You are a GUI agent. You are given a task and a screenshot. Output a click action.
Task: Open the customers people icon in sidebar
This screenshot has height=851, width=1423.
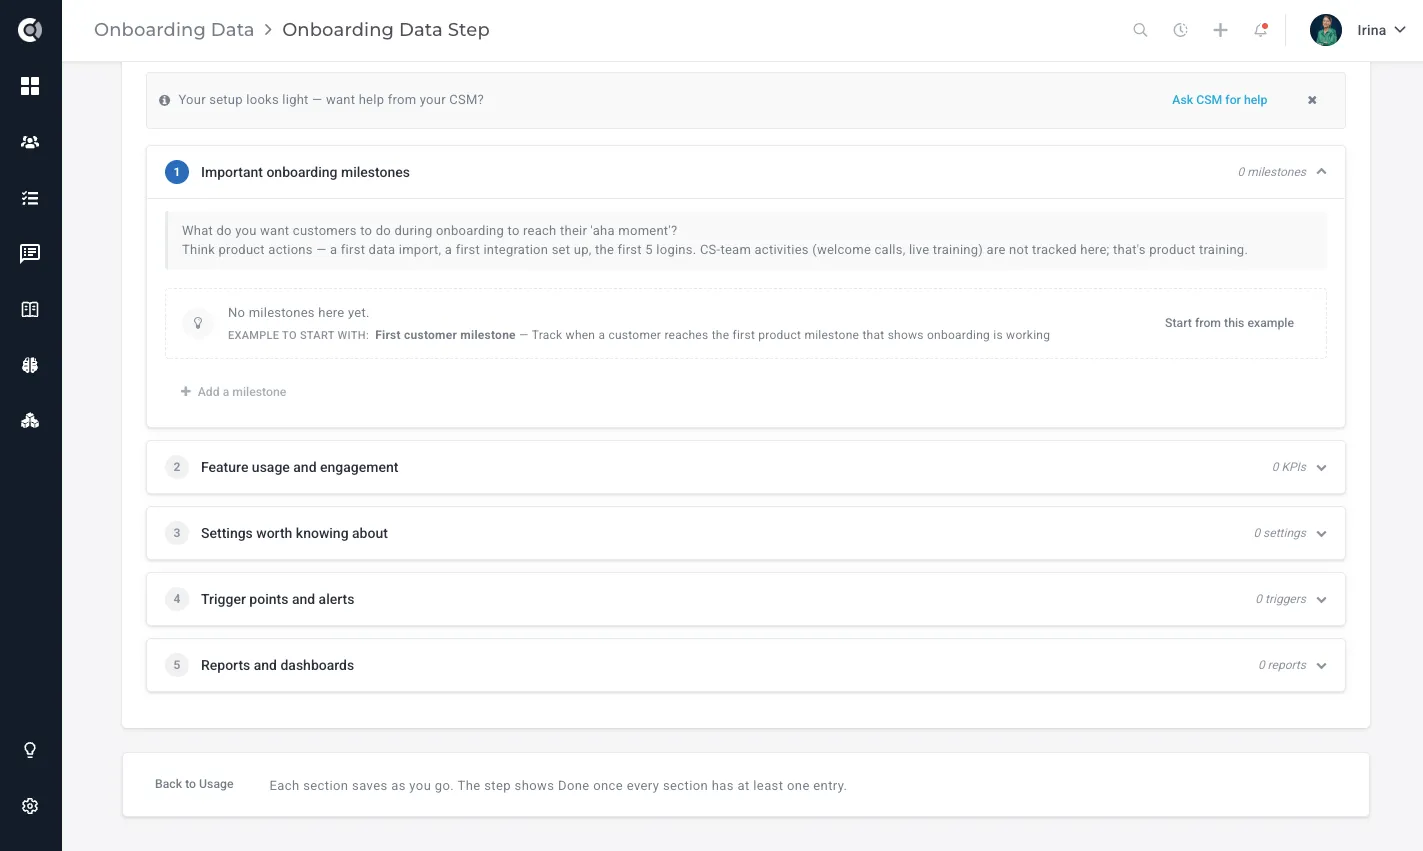pyautogui.click(x=30, y=142)
